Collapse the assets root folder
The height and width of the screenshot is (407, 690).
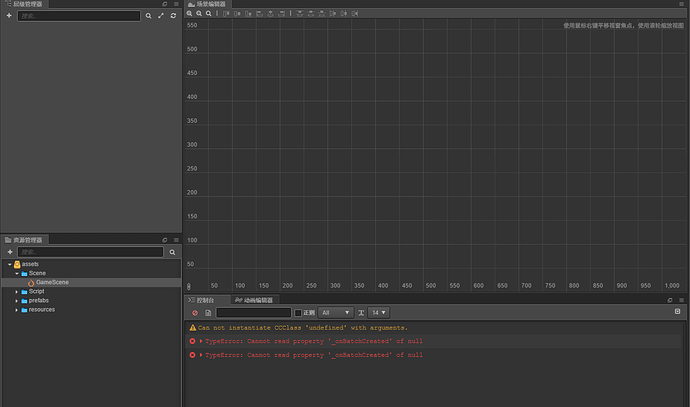10,264
